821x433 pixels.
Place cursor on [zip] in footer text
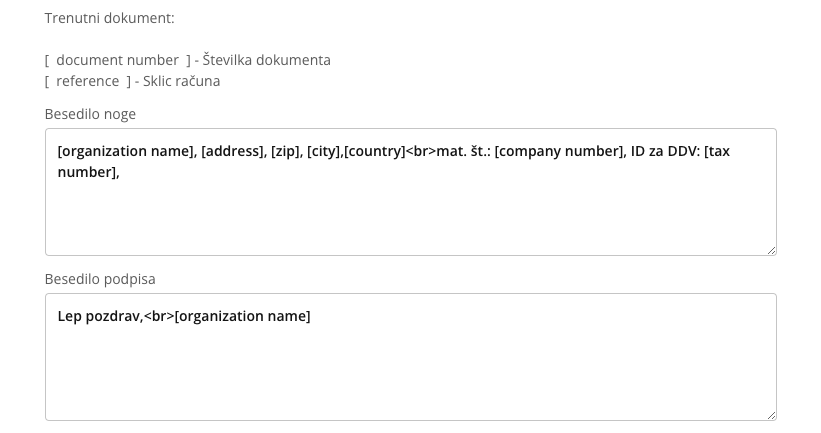pos(285,151)
